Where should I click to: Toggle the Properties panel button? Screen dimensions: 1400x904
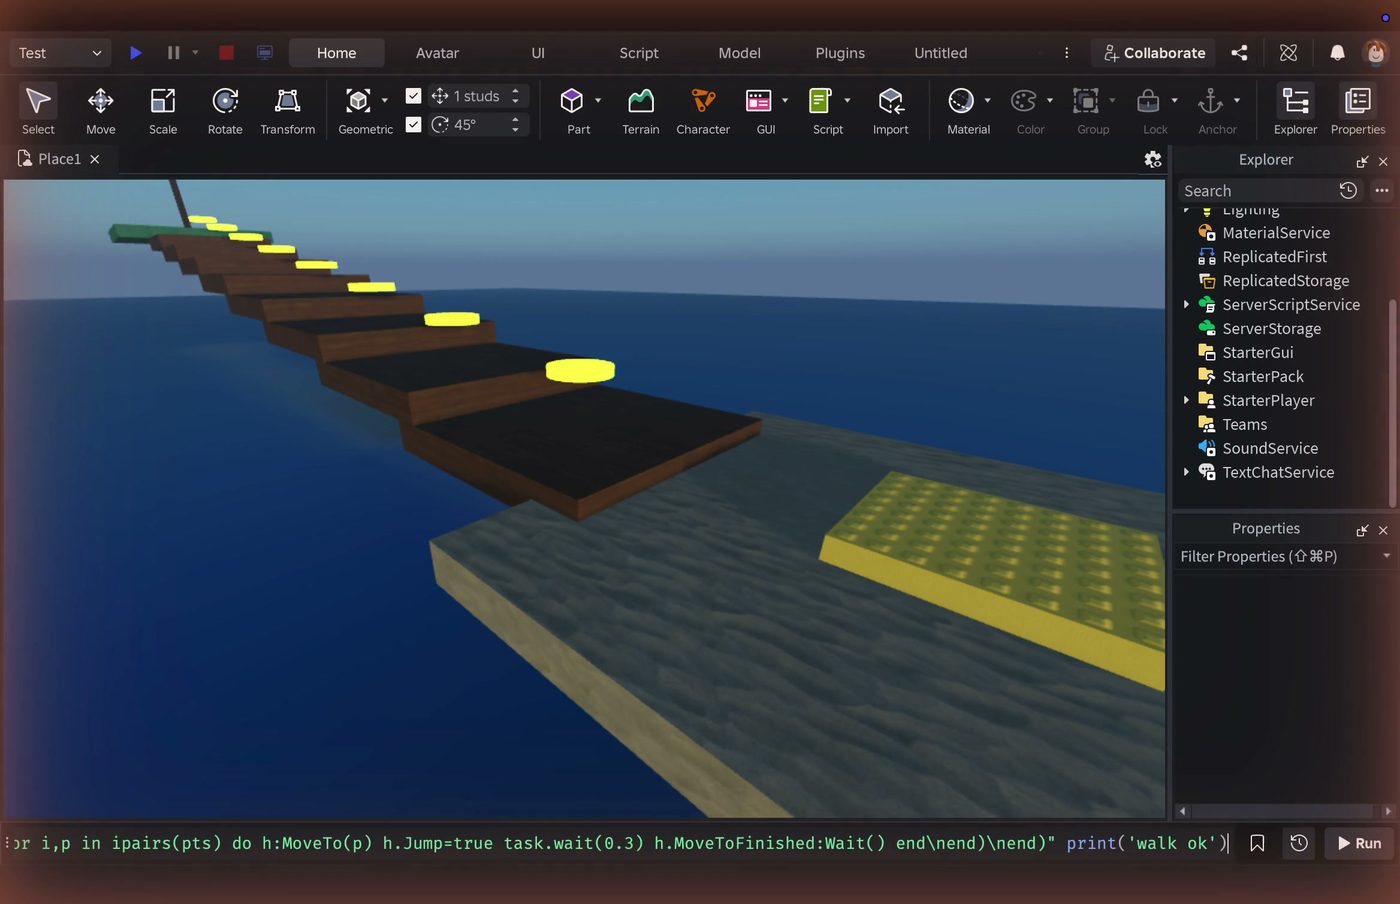coord(1358,110)
